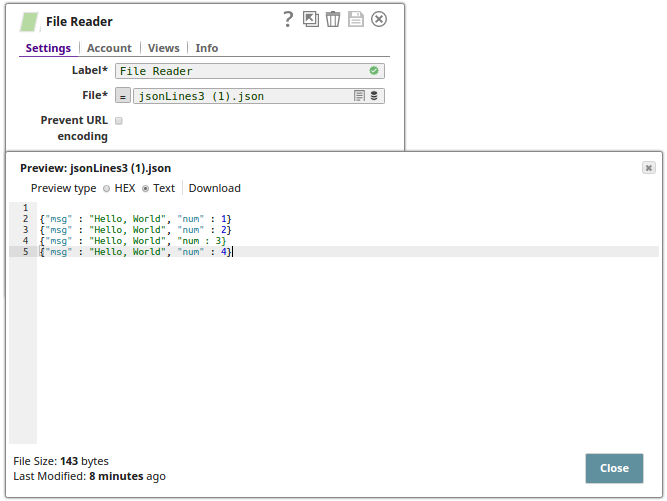Viewport: 667px width, 501px height.
Task: Switch to the Account tab
Action: coord(109,48)
